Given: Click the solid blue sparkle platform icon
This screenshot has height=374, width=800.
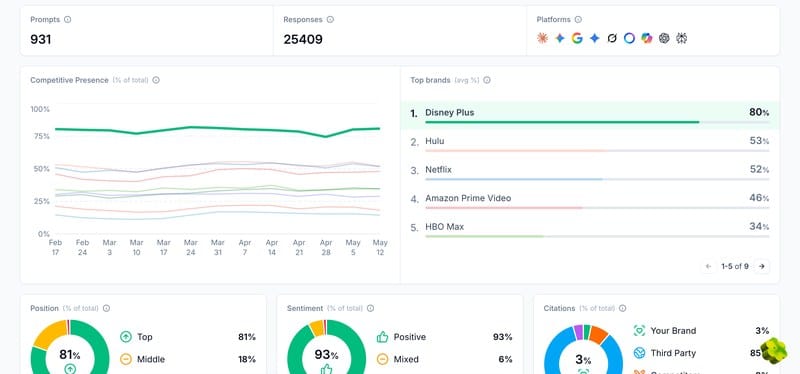Looking at the screenshot, I should pyautogui.click(x=594, y=38).
